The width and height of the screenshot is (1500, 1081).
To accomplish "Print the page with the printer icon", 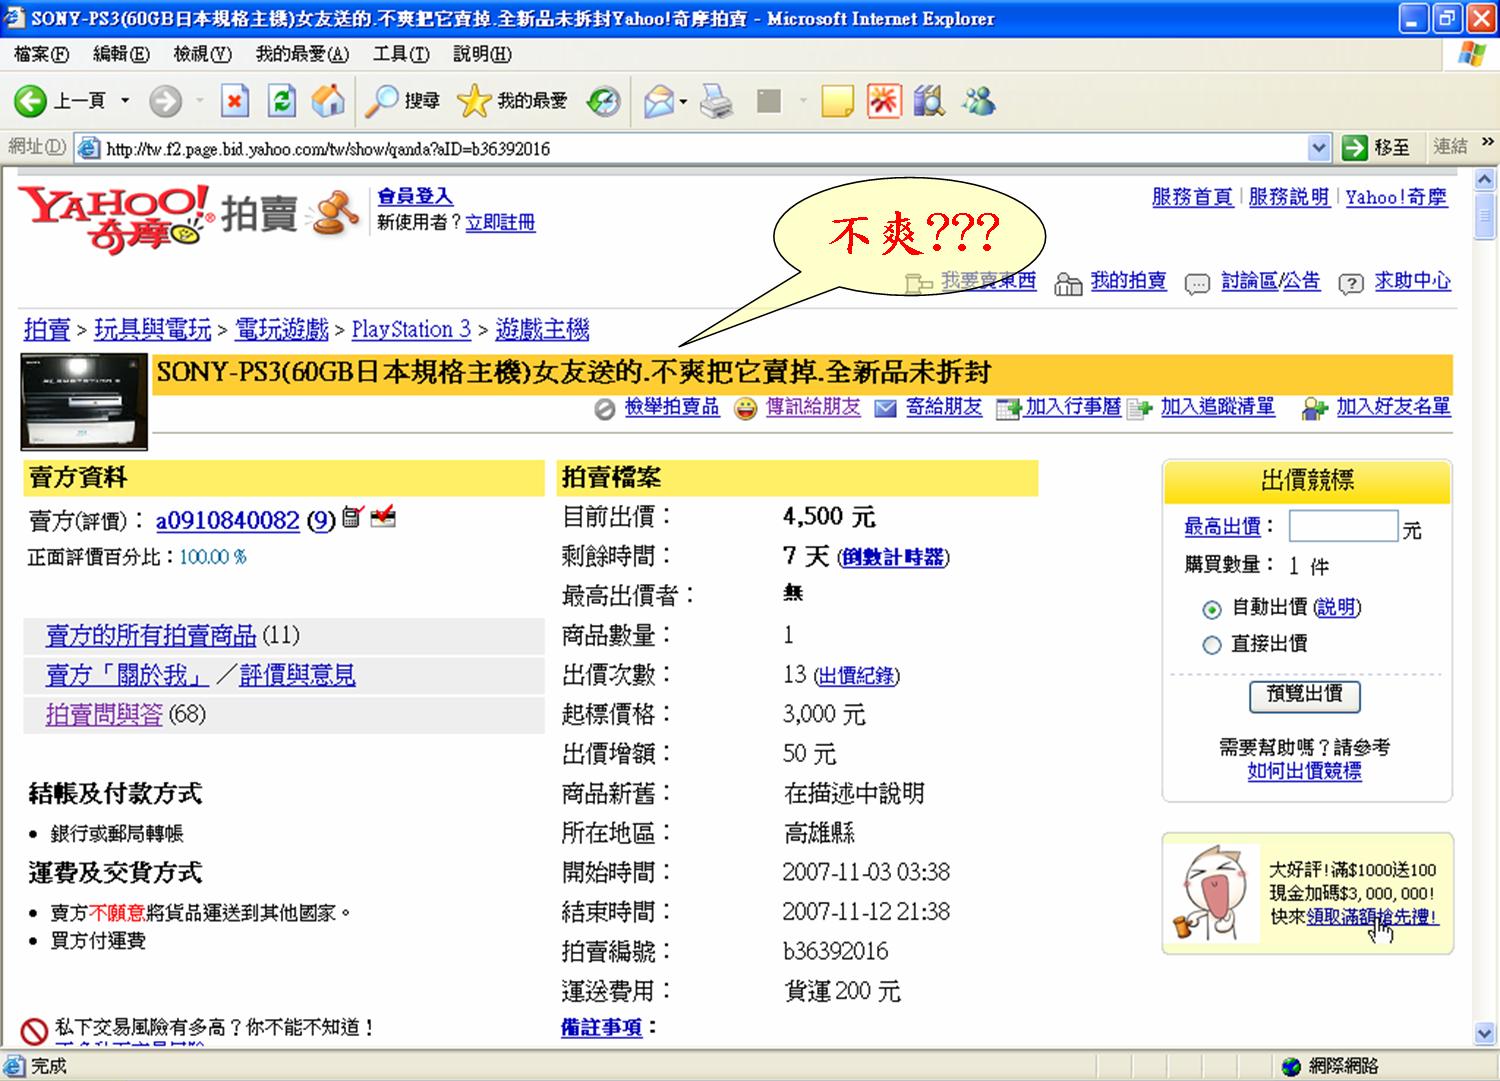I will (716, 100).
